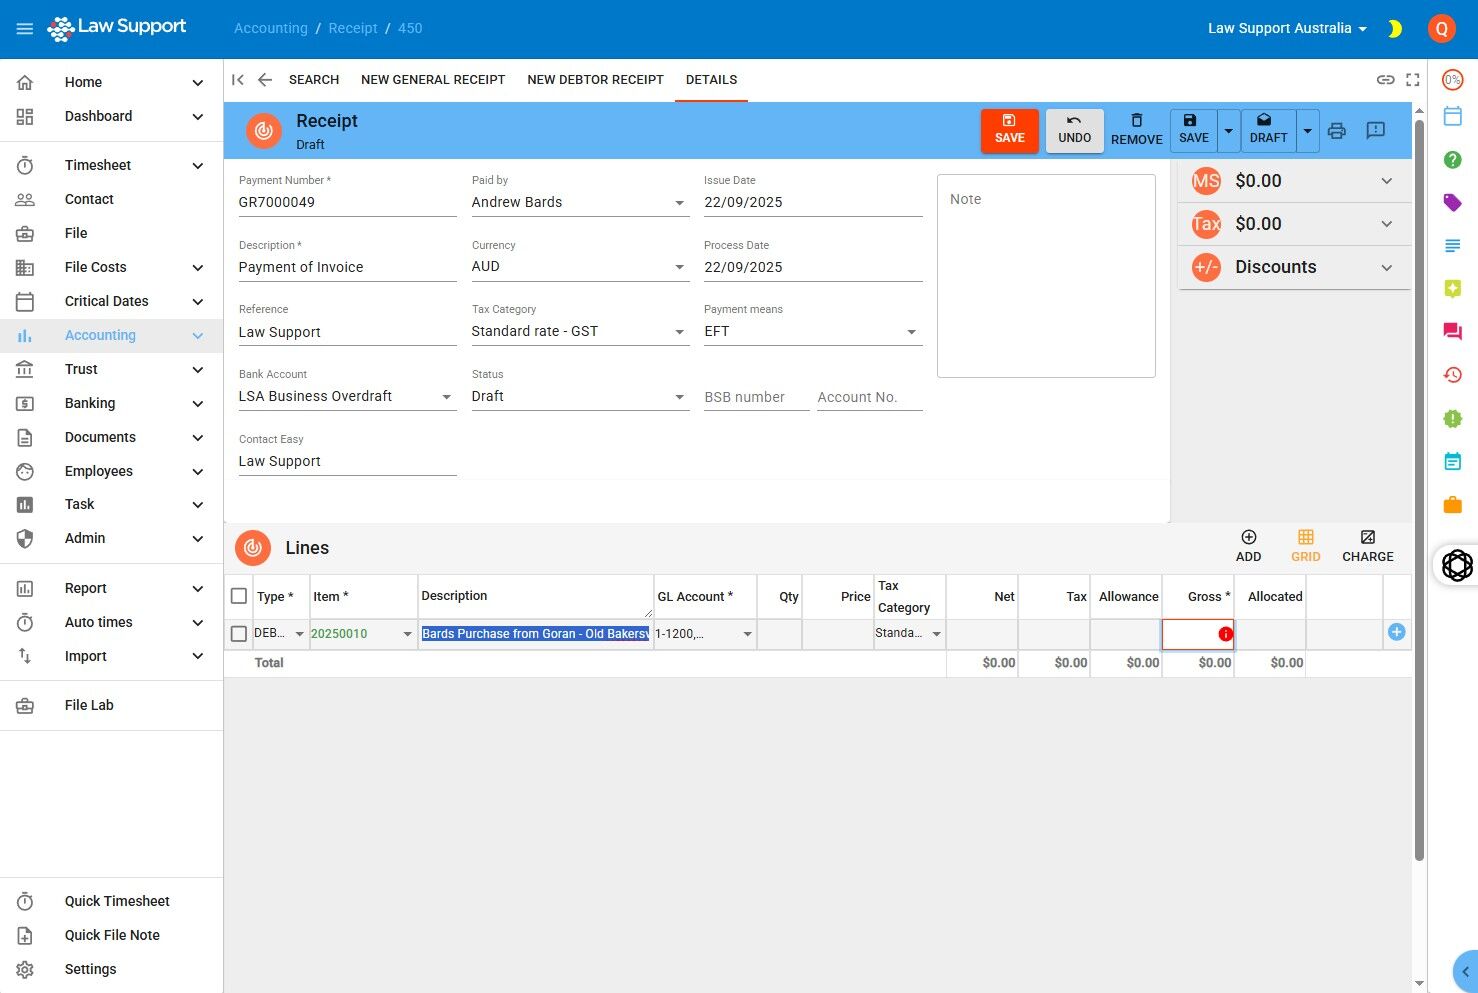Viewport: 1478px width, 993px height.
Task: Remove this receipt
Action: (x=1137, y=131)
